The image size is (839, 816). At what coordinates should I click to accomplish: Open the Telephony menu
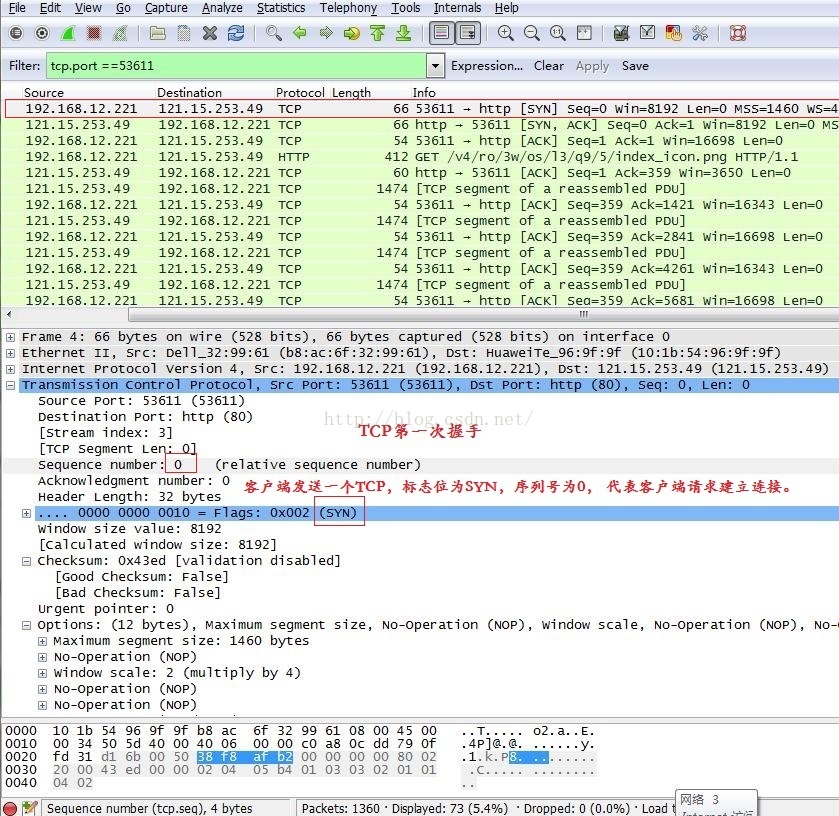pyautogui.click(x=348, y=7)
